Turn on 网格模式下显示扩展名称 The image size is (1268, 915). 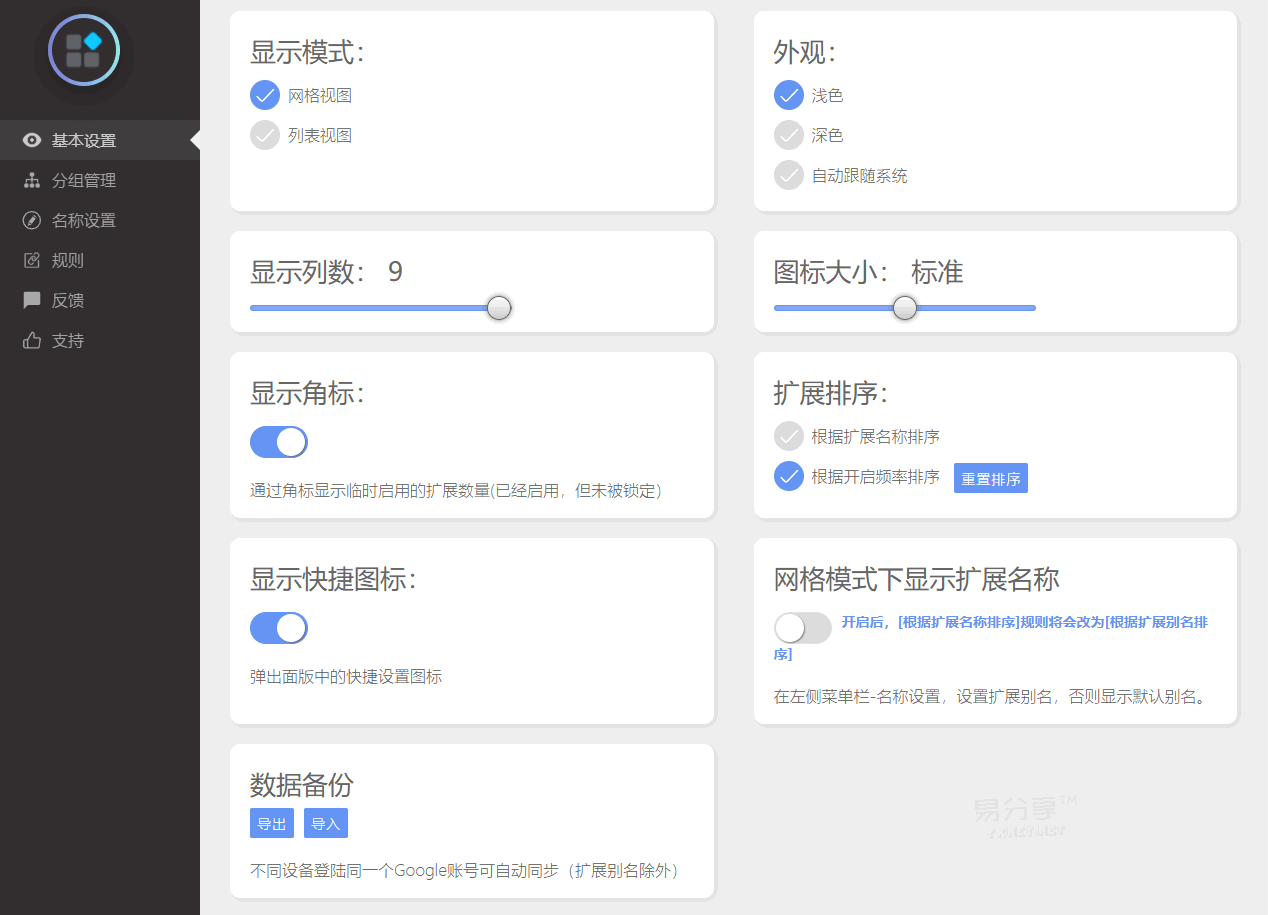pyautogui.click(x=802, y=628)
